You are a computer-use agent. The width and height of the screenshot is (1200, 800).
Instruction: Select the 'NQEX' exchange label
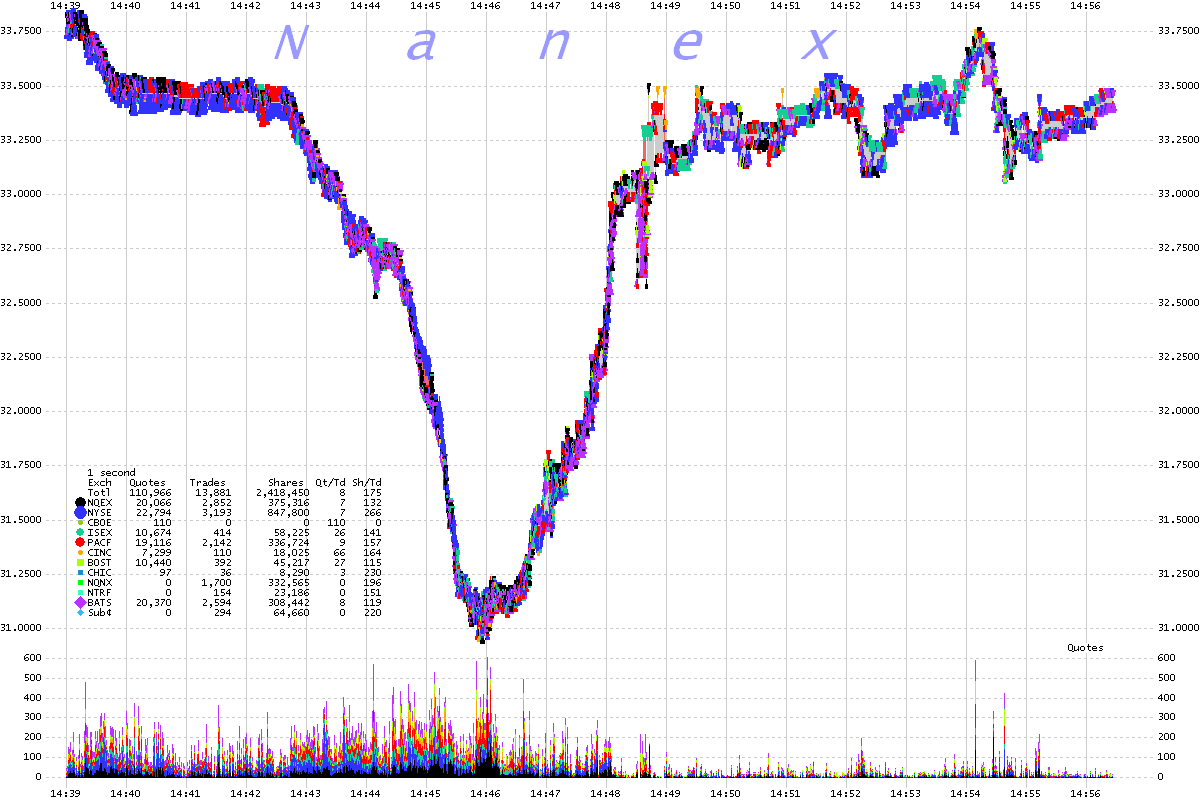tap(100, 503)
